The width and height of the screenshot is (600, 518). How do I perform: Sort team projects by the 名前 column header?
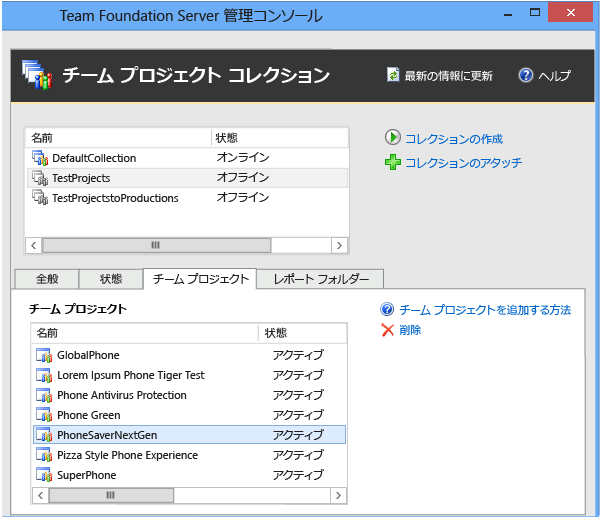pos(145,333)
